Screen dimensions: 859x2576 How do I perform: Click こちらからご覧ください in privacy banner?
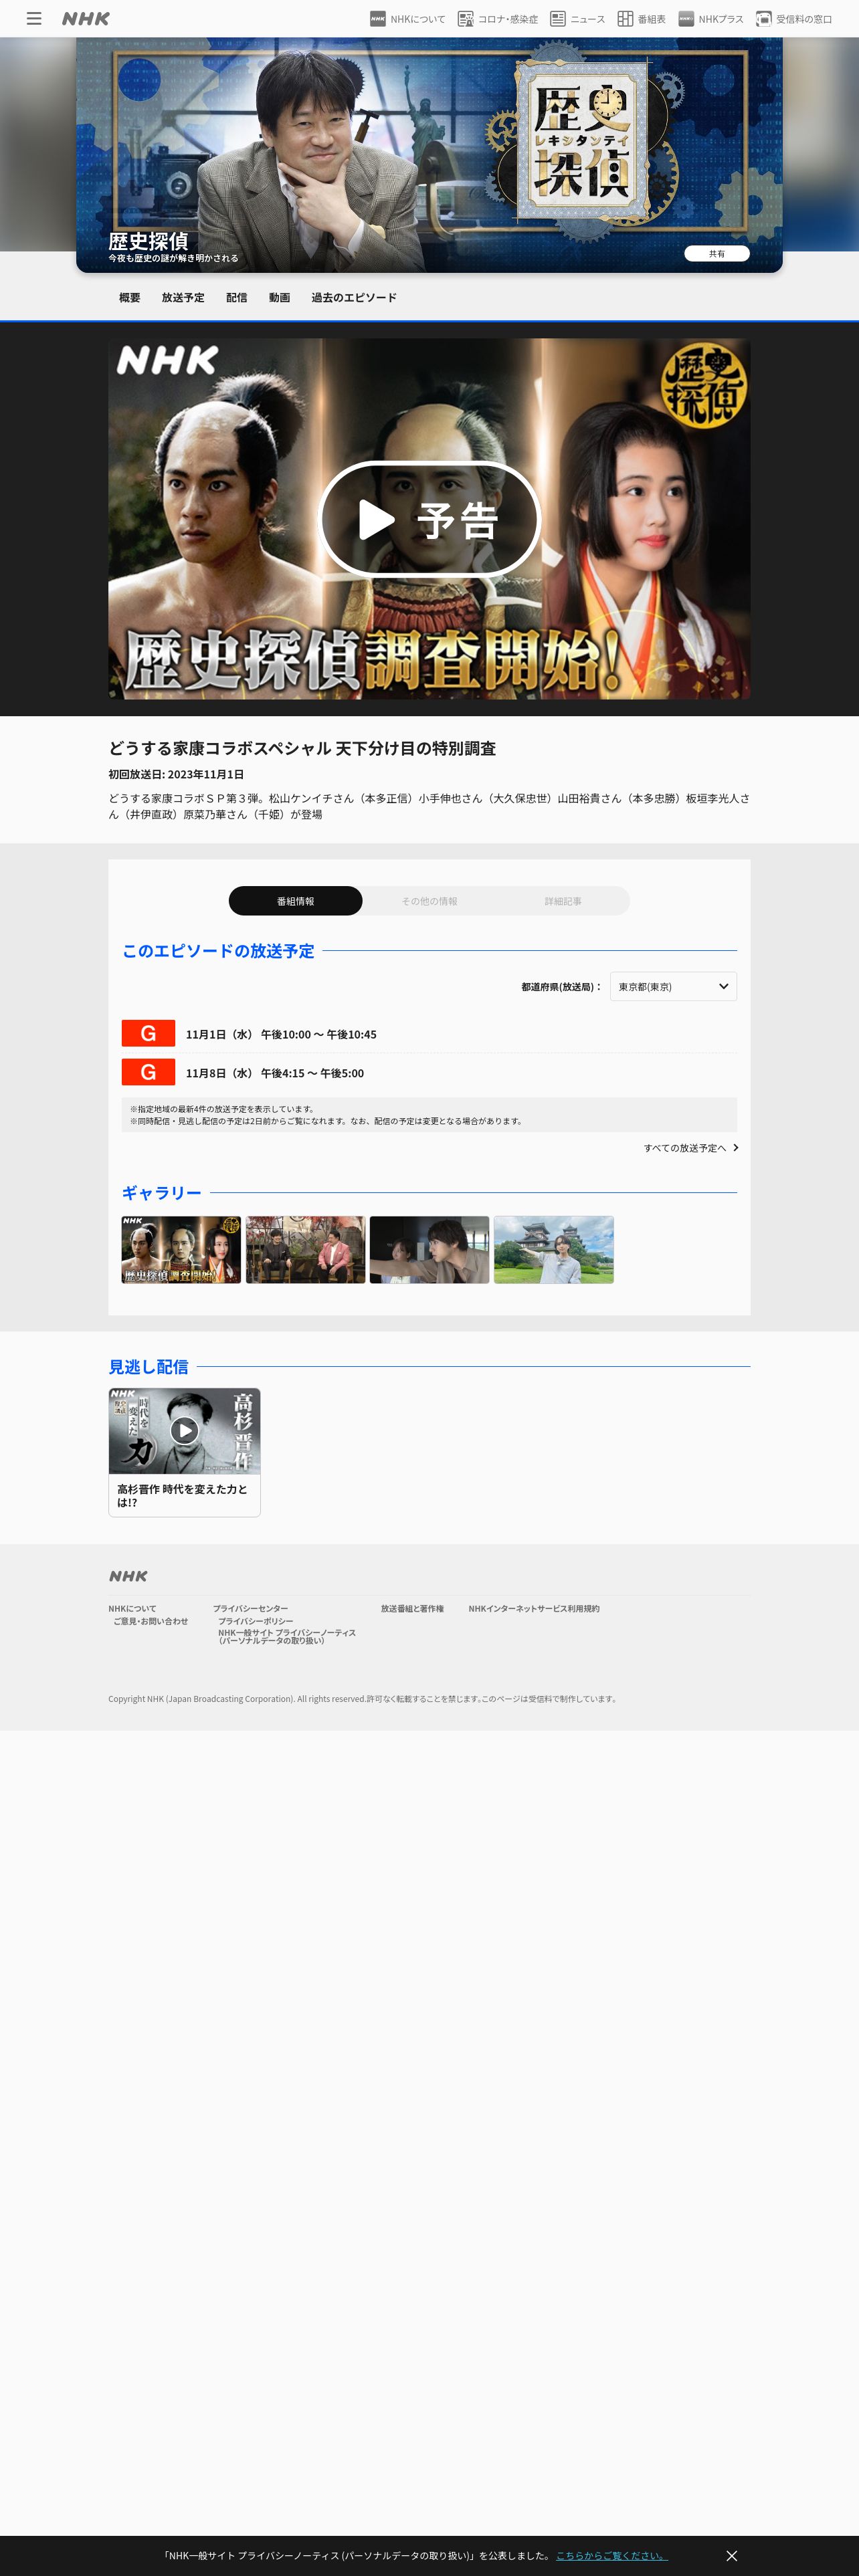coord(612,2555)
